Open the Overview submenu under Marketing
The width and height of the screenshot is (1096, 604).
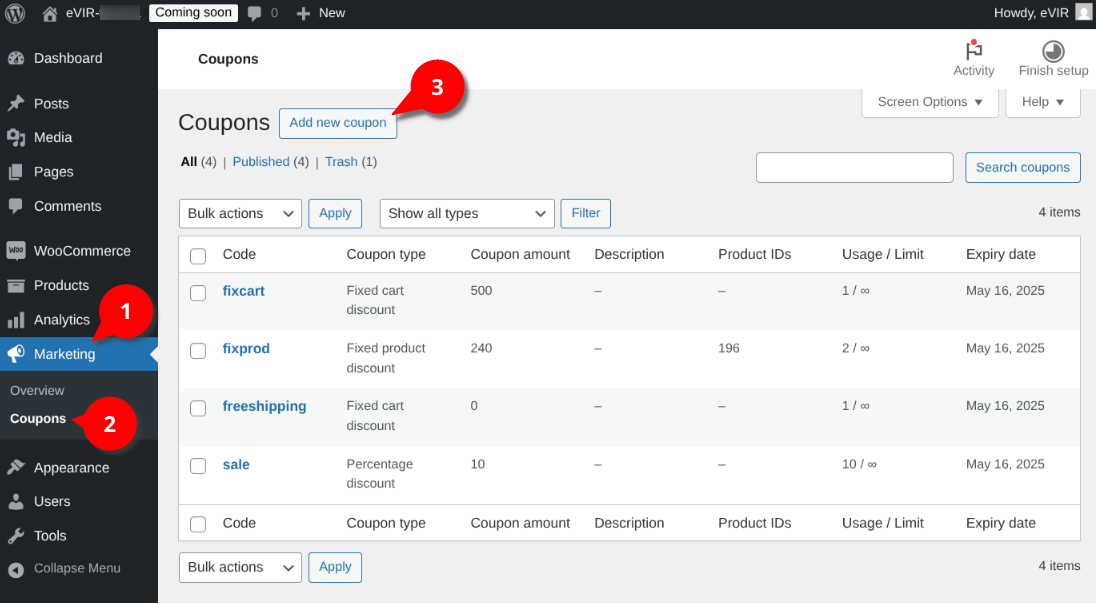[37, 391]
